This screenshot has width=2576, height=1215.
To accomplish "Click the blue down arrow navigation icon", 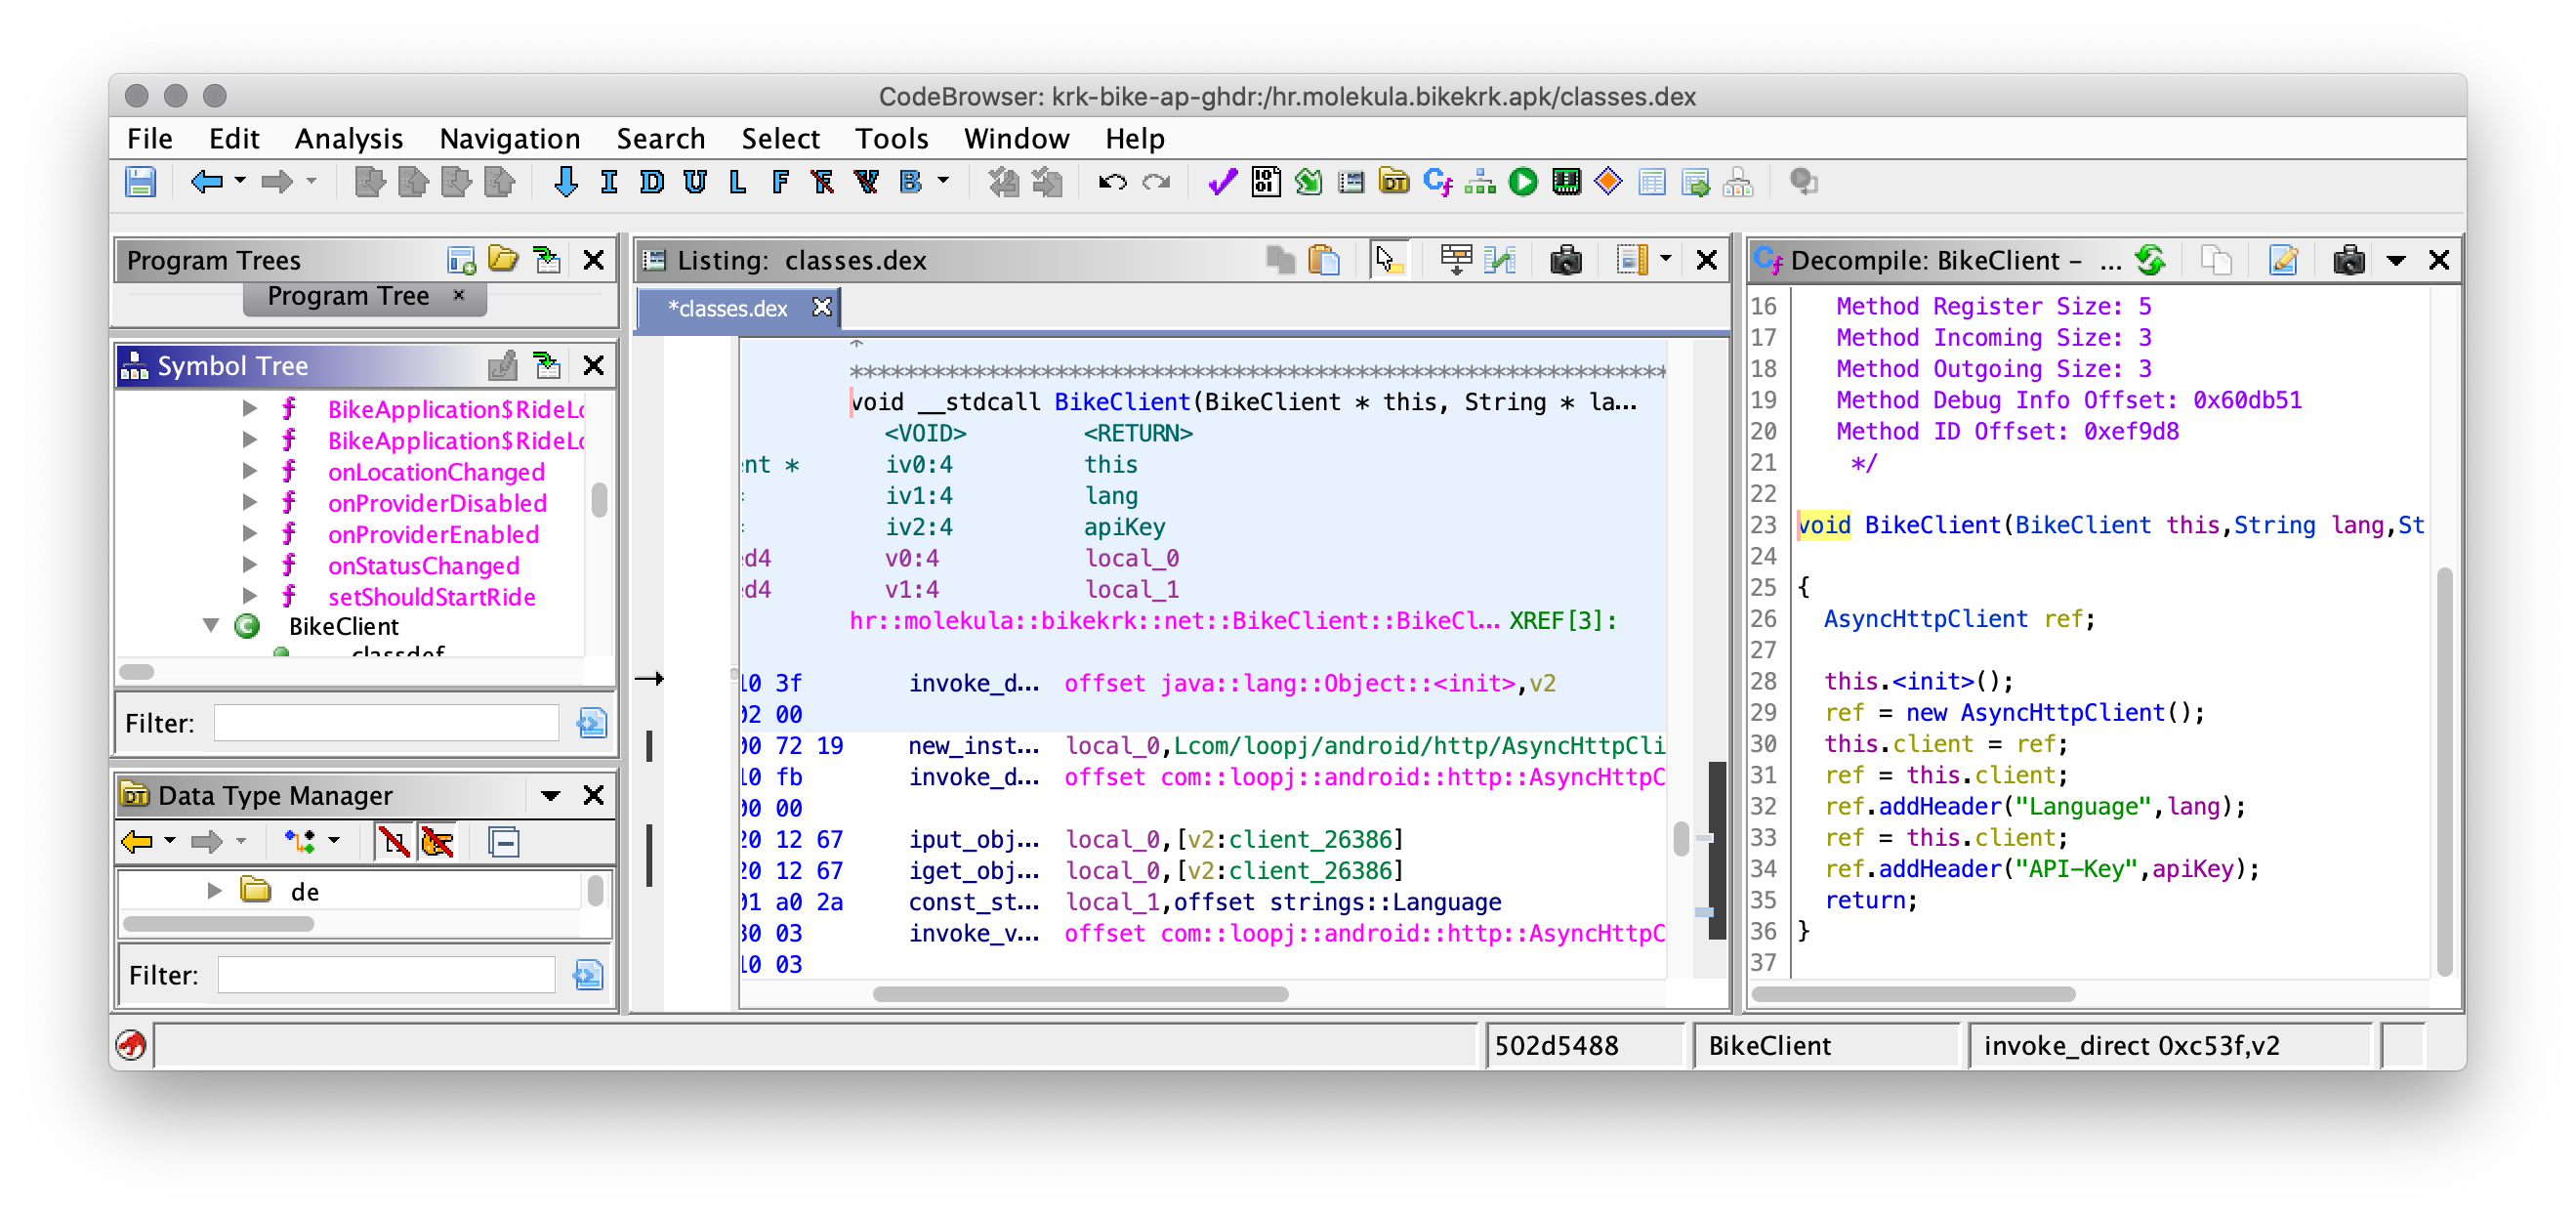I will coord(565,182).
